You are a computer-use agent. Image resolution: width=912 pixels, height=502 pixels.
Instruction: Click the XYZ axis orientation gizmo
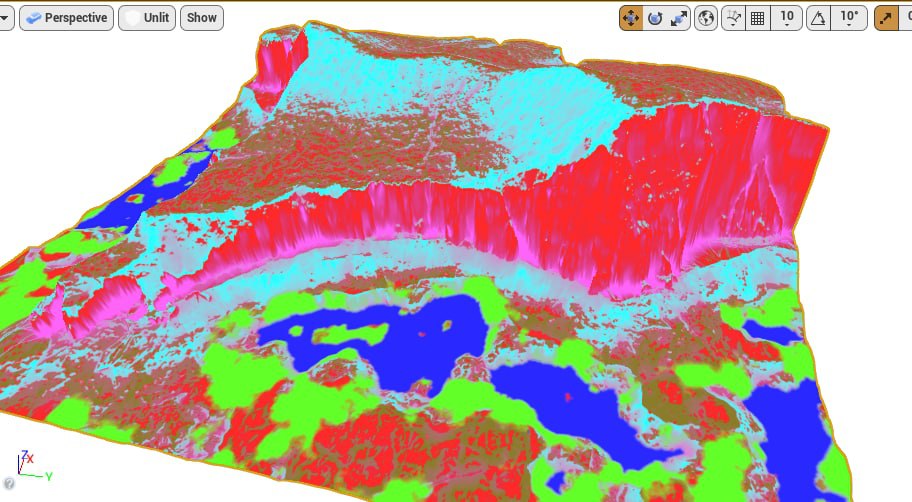click(34, 465)
